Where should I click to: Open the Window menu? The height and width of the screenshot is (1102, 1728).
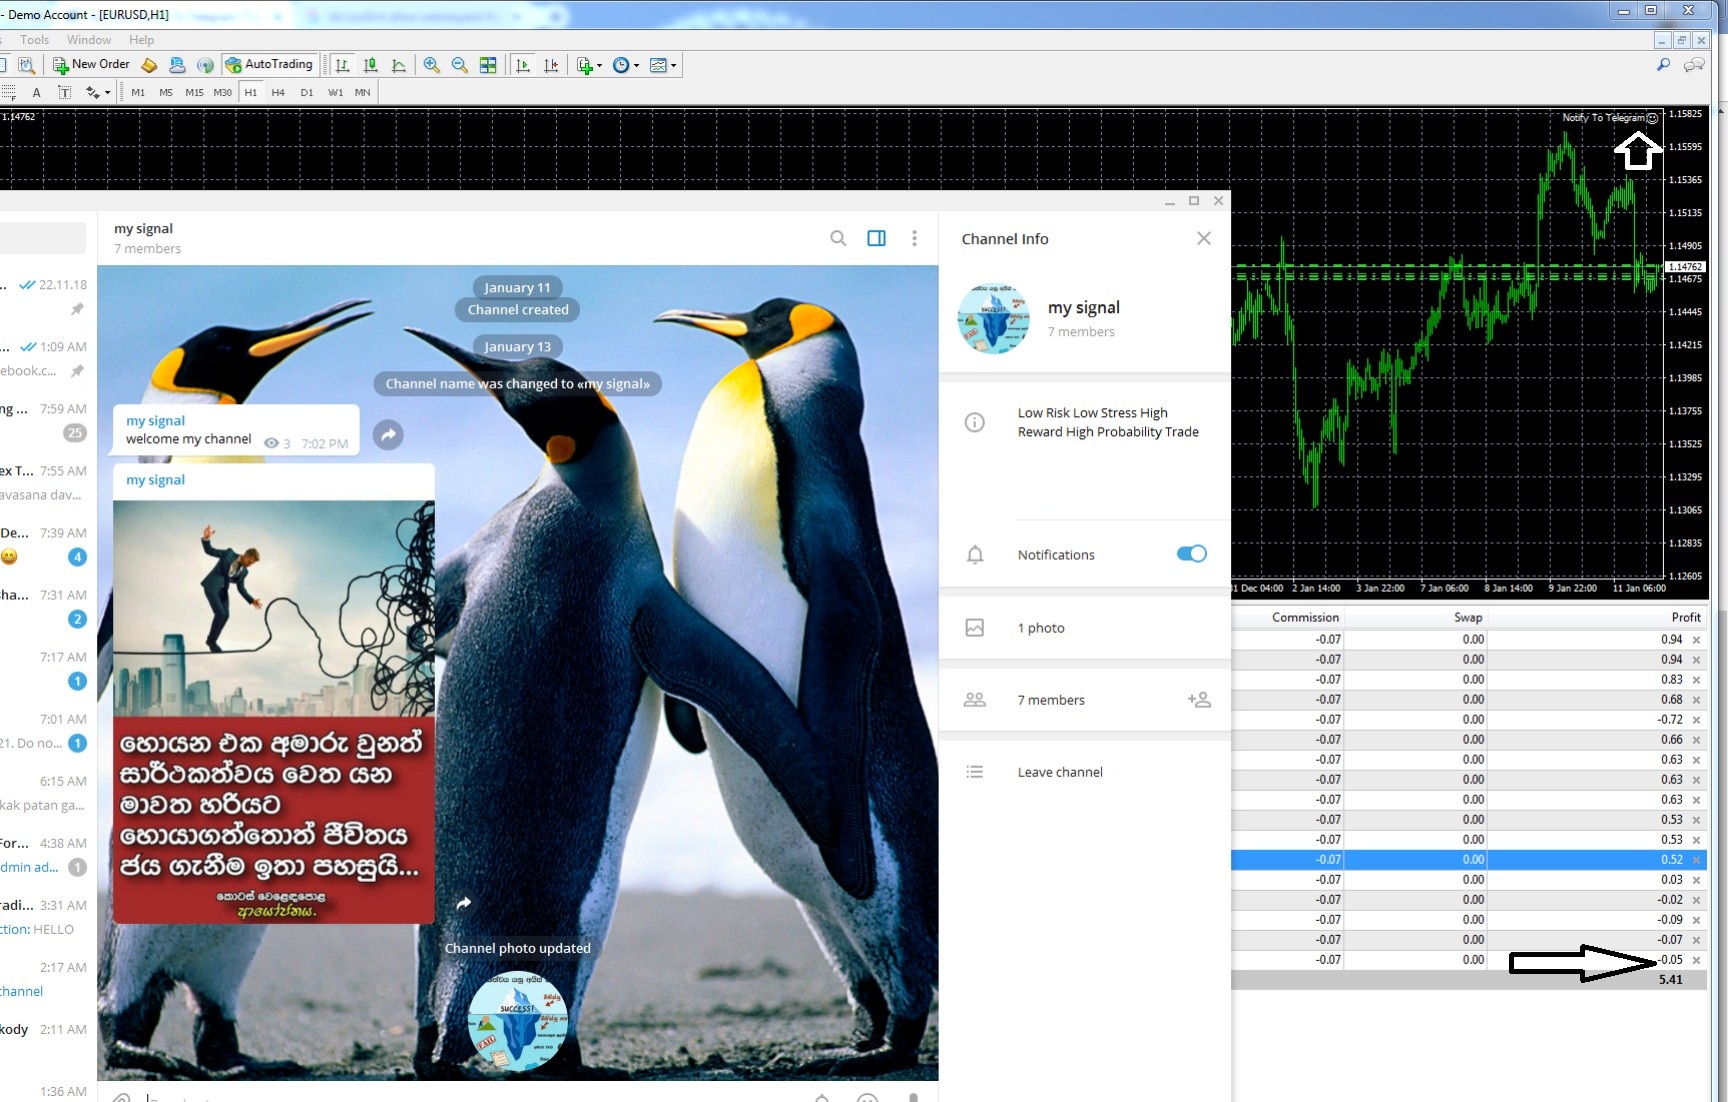coord(89,40)
